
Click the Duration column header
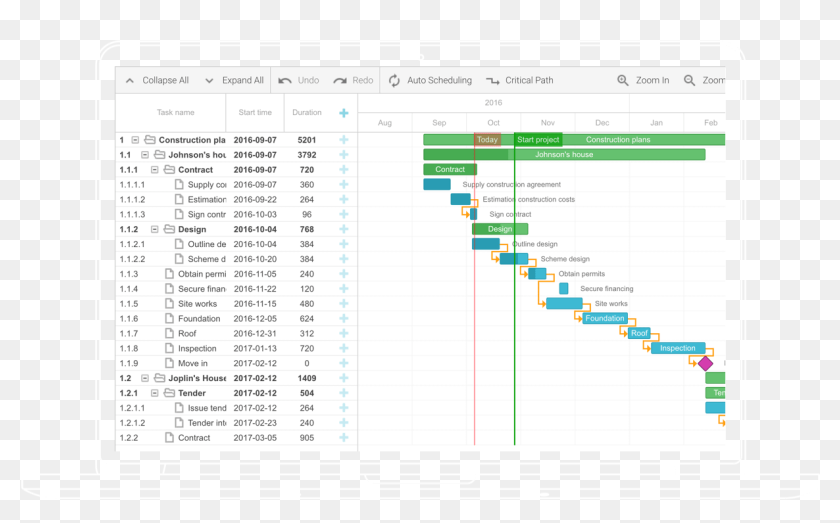[307, 113]
